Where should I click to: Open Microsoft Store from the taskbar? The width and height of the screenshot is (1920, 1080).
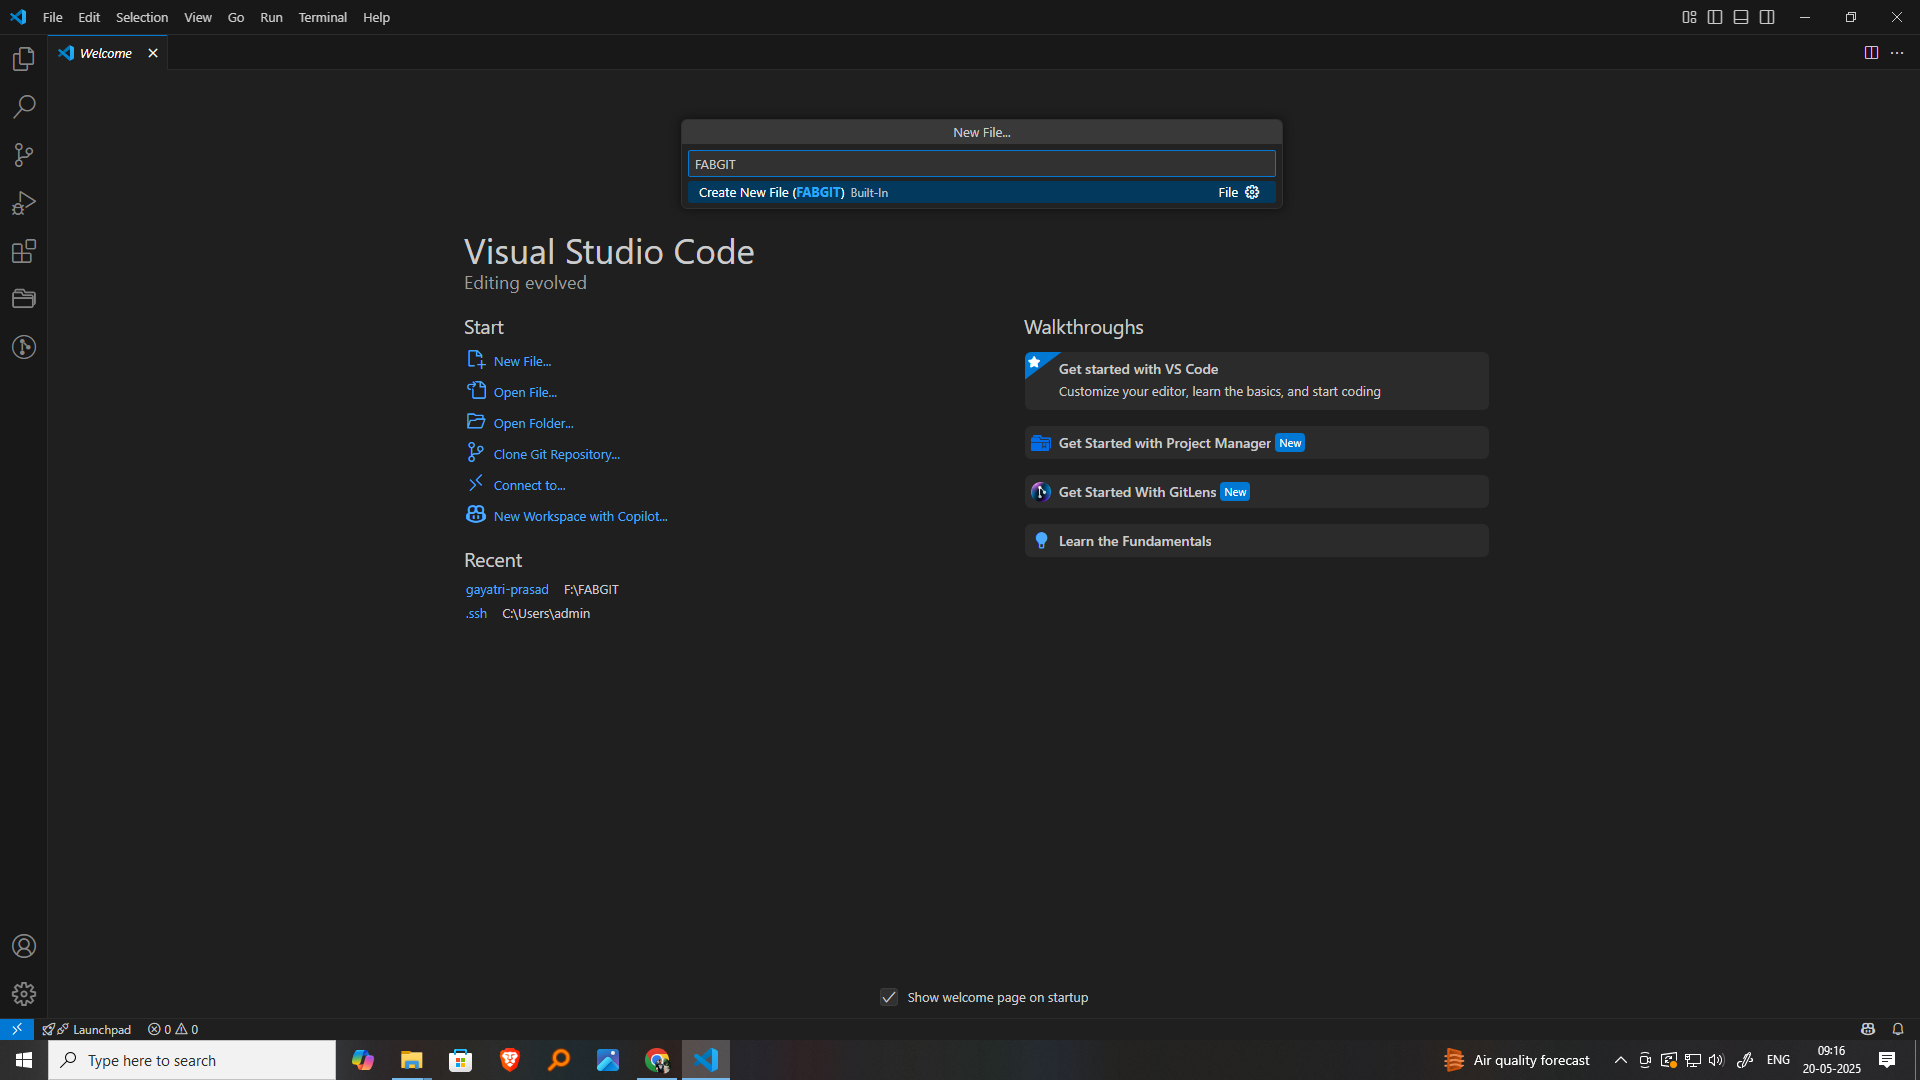pyautogui.click(x=460, y=1060)
